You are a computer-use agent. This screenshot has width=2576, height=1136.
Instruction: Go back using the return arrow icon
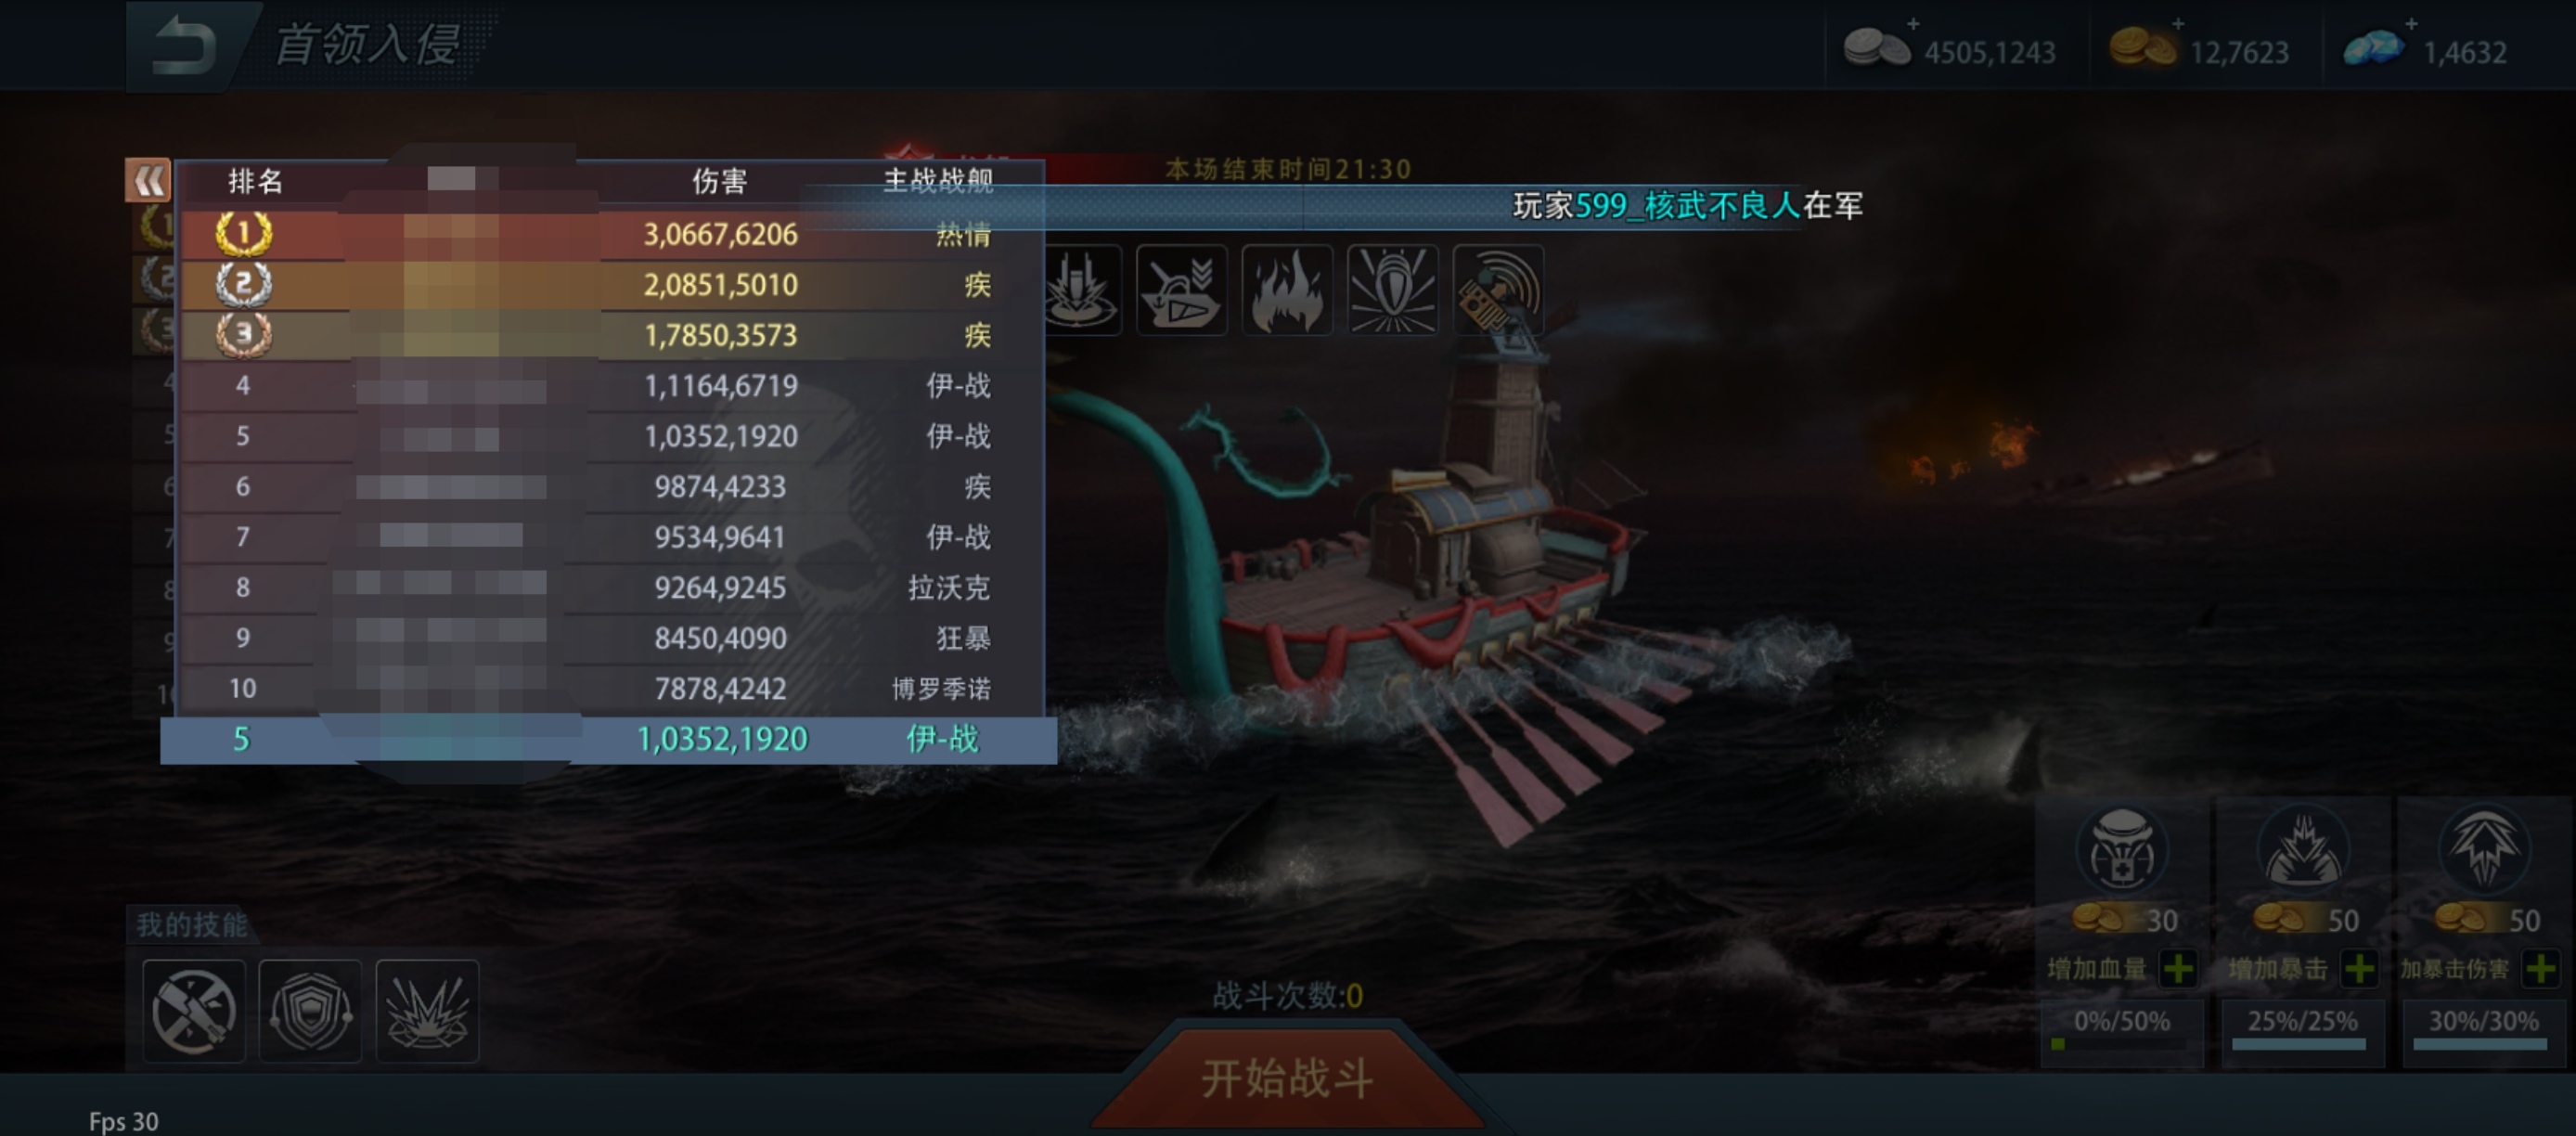point(184,46)
